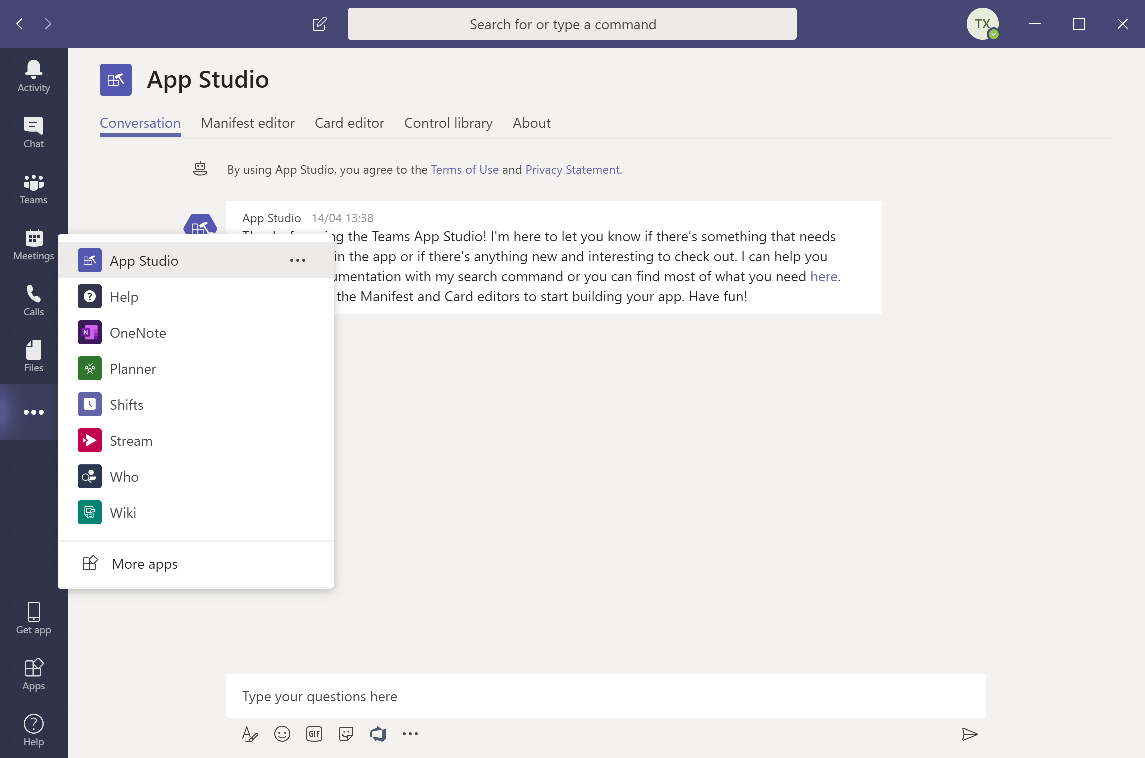
Task: Click the bot icon beside terms notice
Action: 200,169
